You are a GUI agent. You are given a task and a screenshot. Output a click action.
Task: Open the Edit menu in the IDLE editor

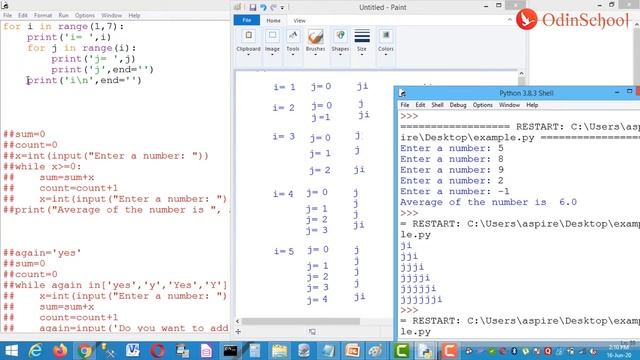[x=23, y=16]
